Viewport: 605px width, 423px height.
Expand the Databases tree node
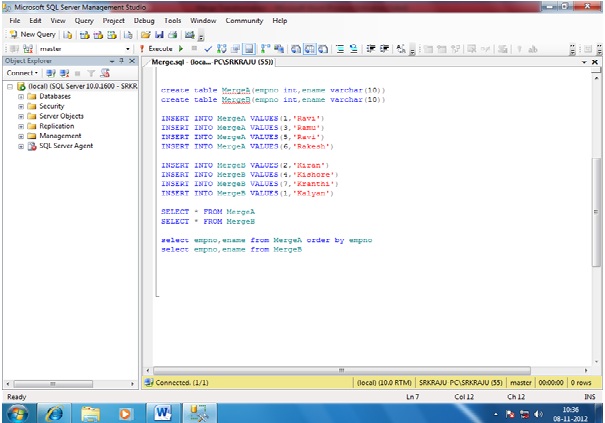(20, 96)
